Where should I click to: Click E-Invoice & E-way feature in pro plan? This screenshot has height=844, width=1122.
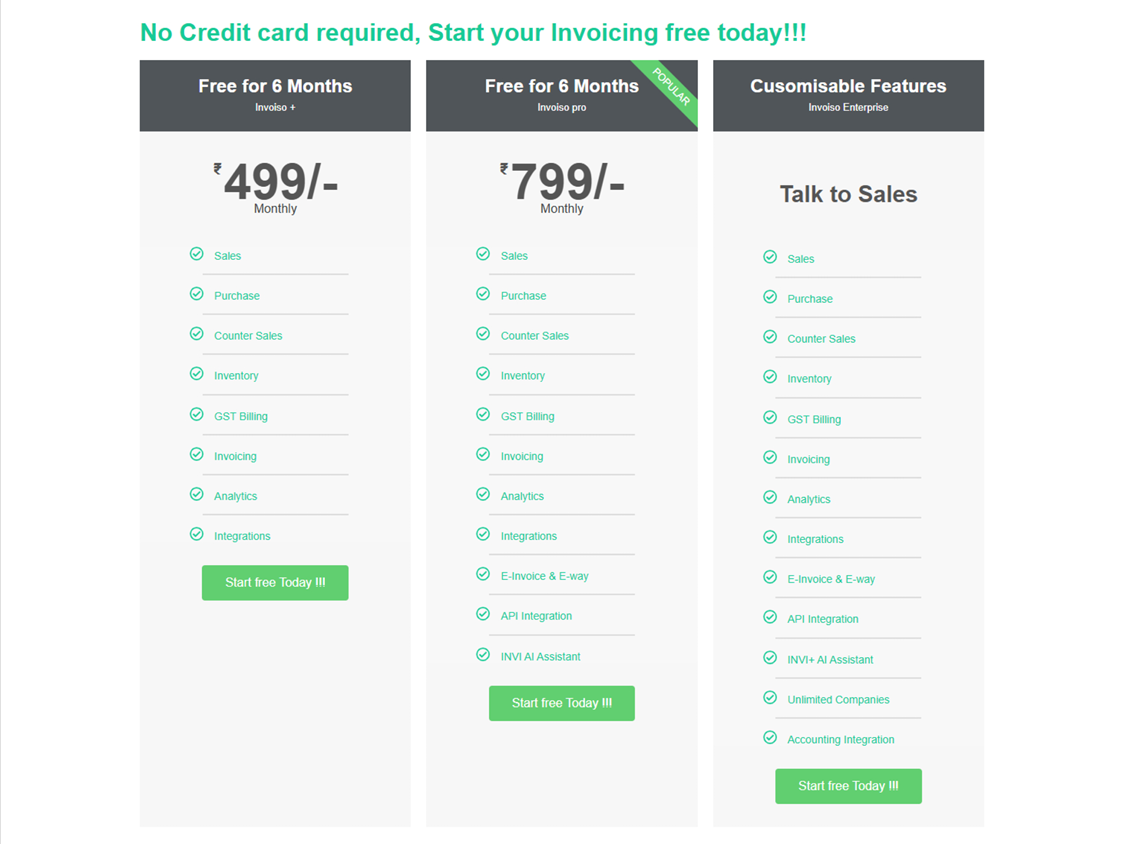coord(545,576)
